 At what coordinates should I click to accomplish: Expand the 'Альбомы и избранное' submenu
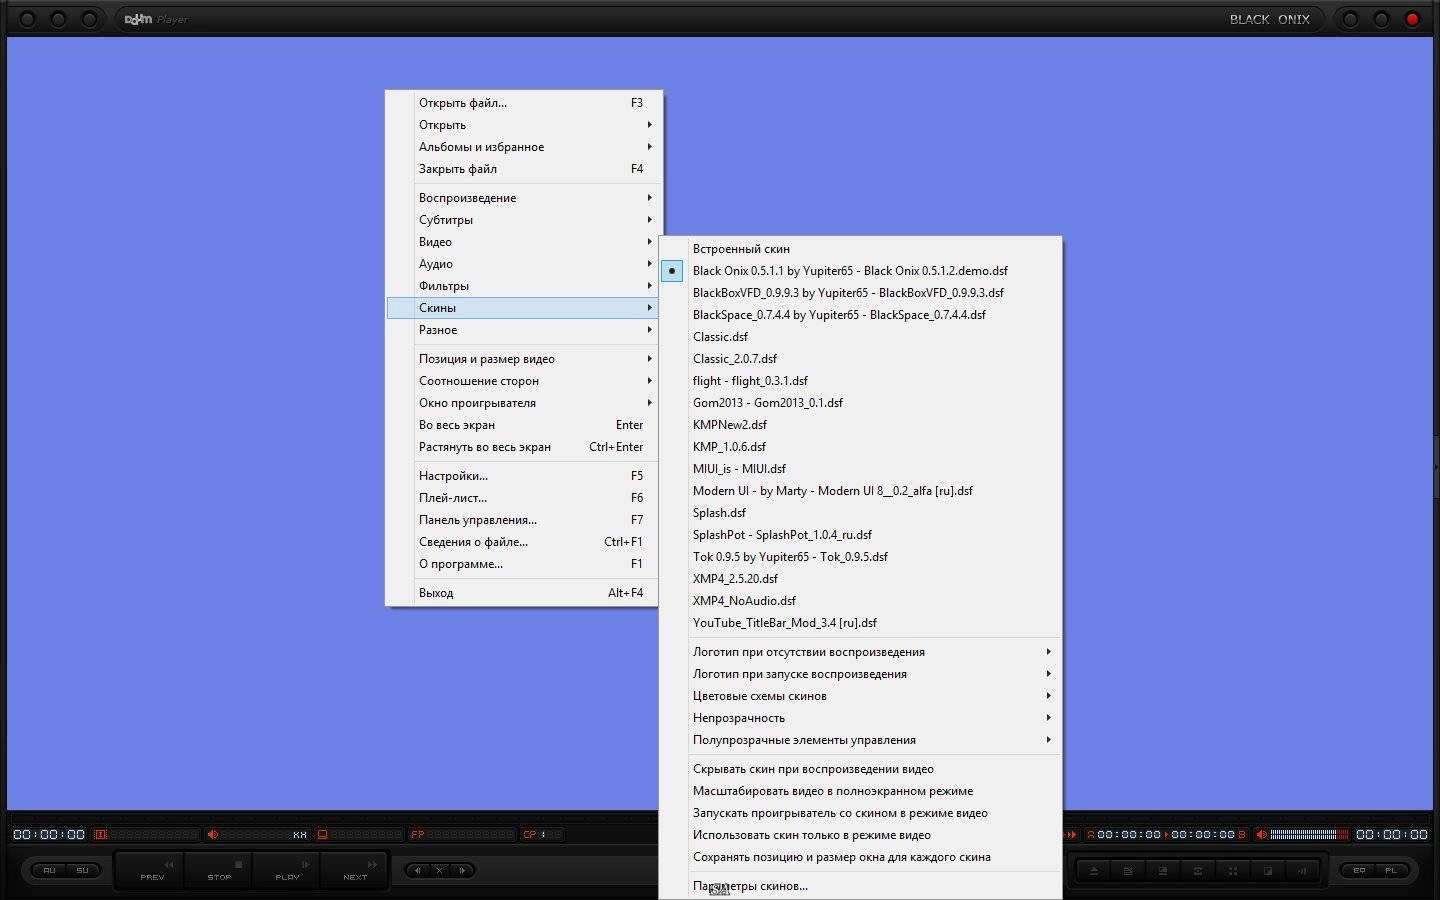(523, 147)
